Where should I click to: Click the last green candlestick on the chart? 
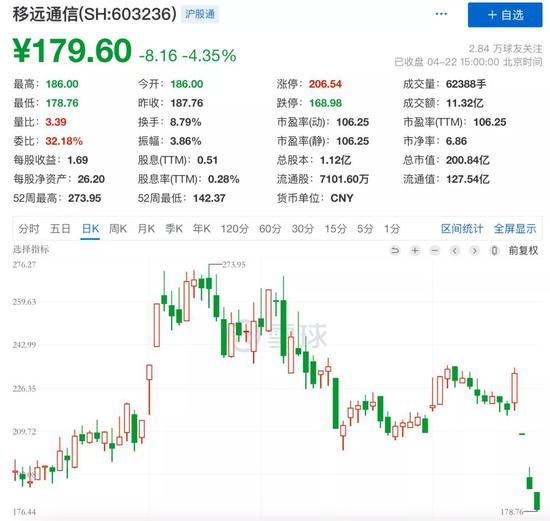click(537, 501)
